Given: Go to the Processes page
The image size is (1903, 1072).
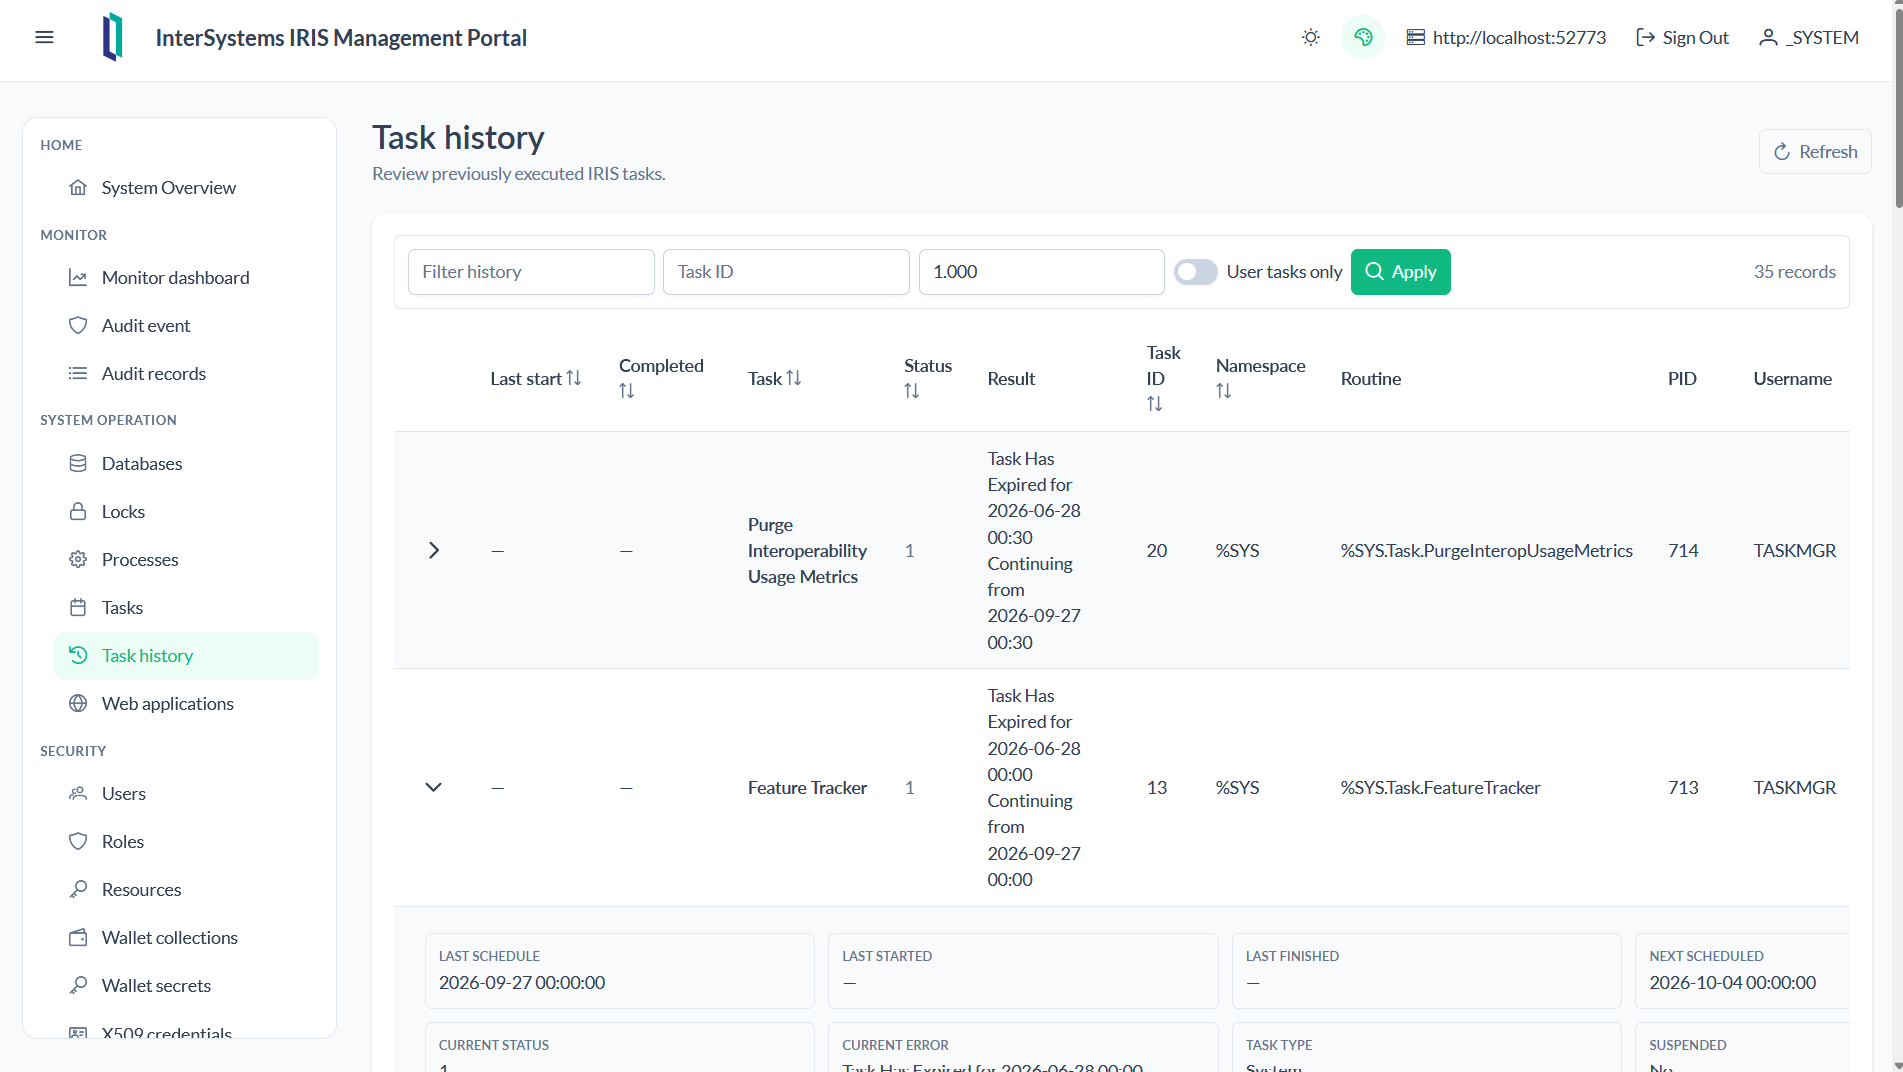Looking at the screenshot, I should 187,559.
